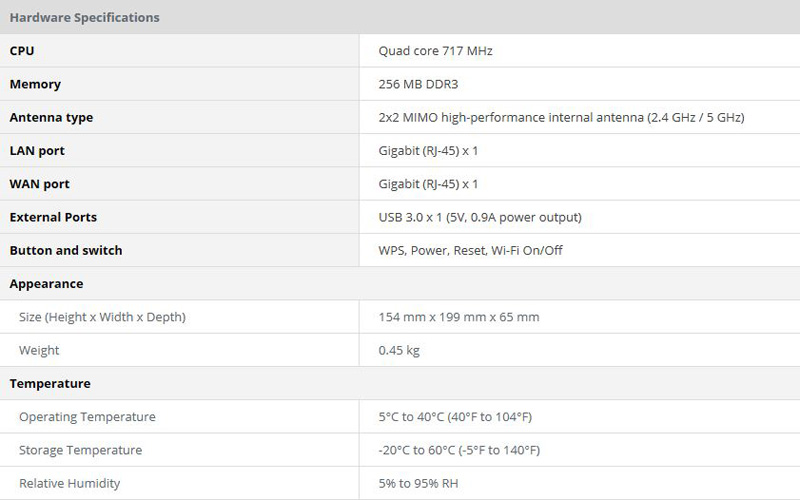The width and height of the screenshot is (800, 500).
Task: Click the WAN port label
Action: click(39, 184)
